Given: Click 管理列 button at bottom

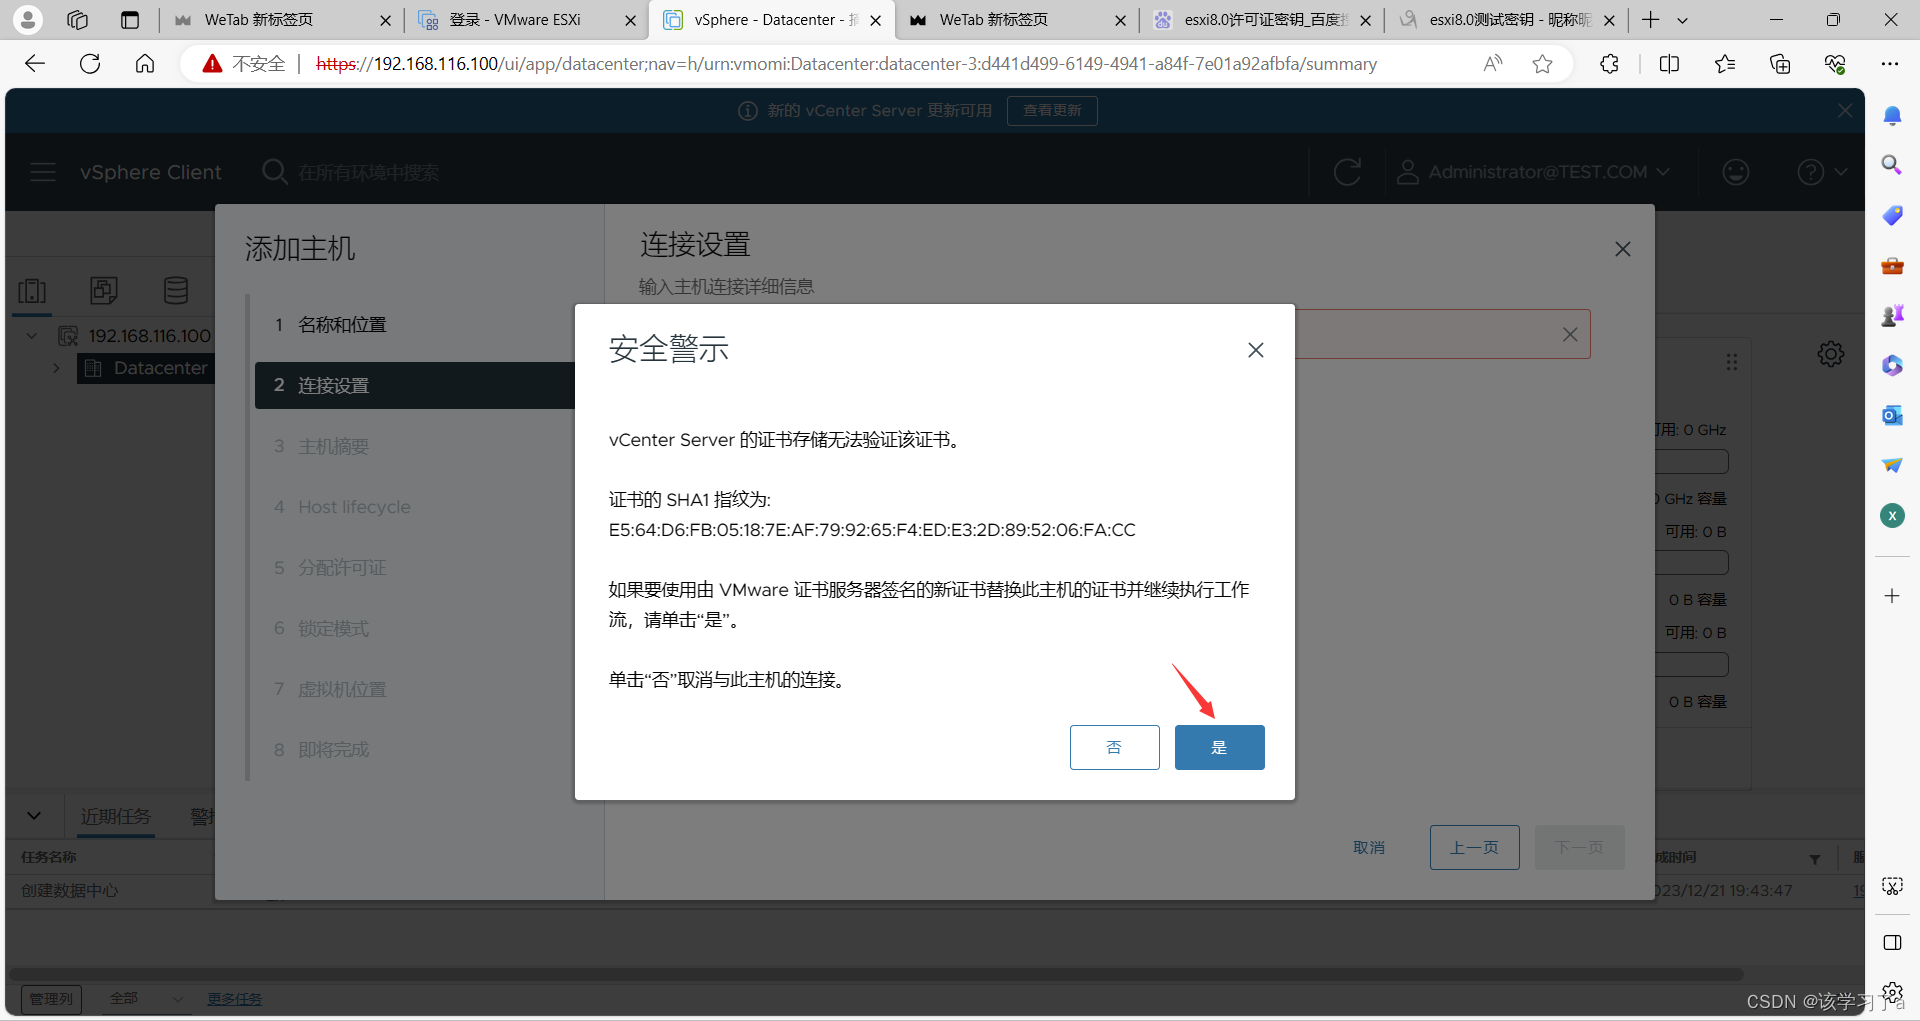Looking at the screenshot, I should click(x=51, y=999).
